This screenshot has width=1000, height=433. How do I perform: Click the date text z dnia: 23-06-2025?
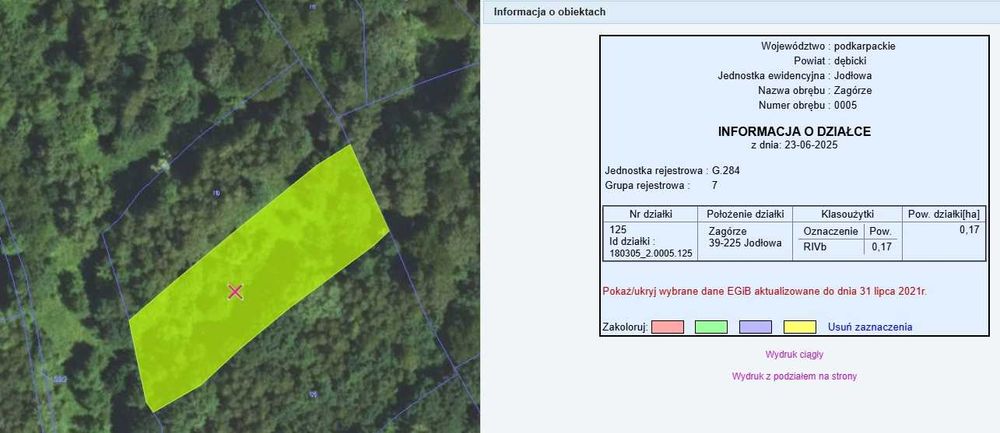click(x=794, y=145)
